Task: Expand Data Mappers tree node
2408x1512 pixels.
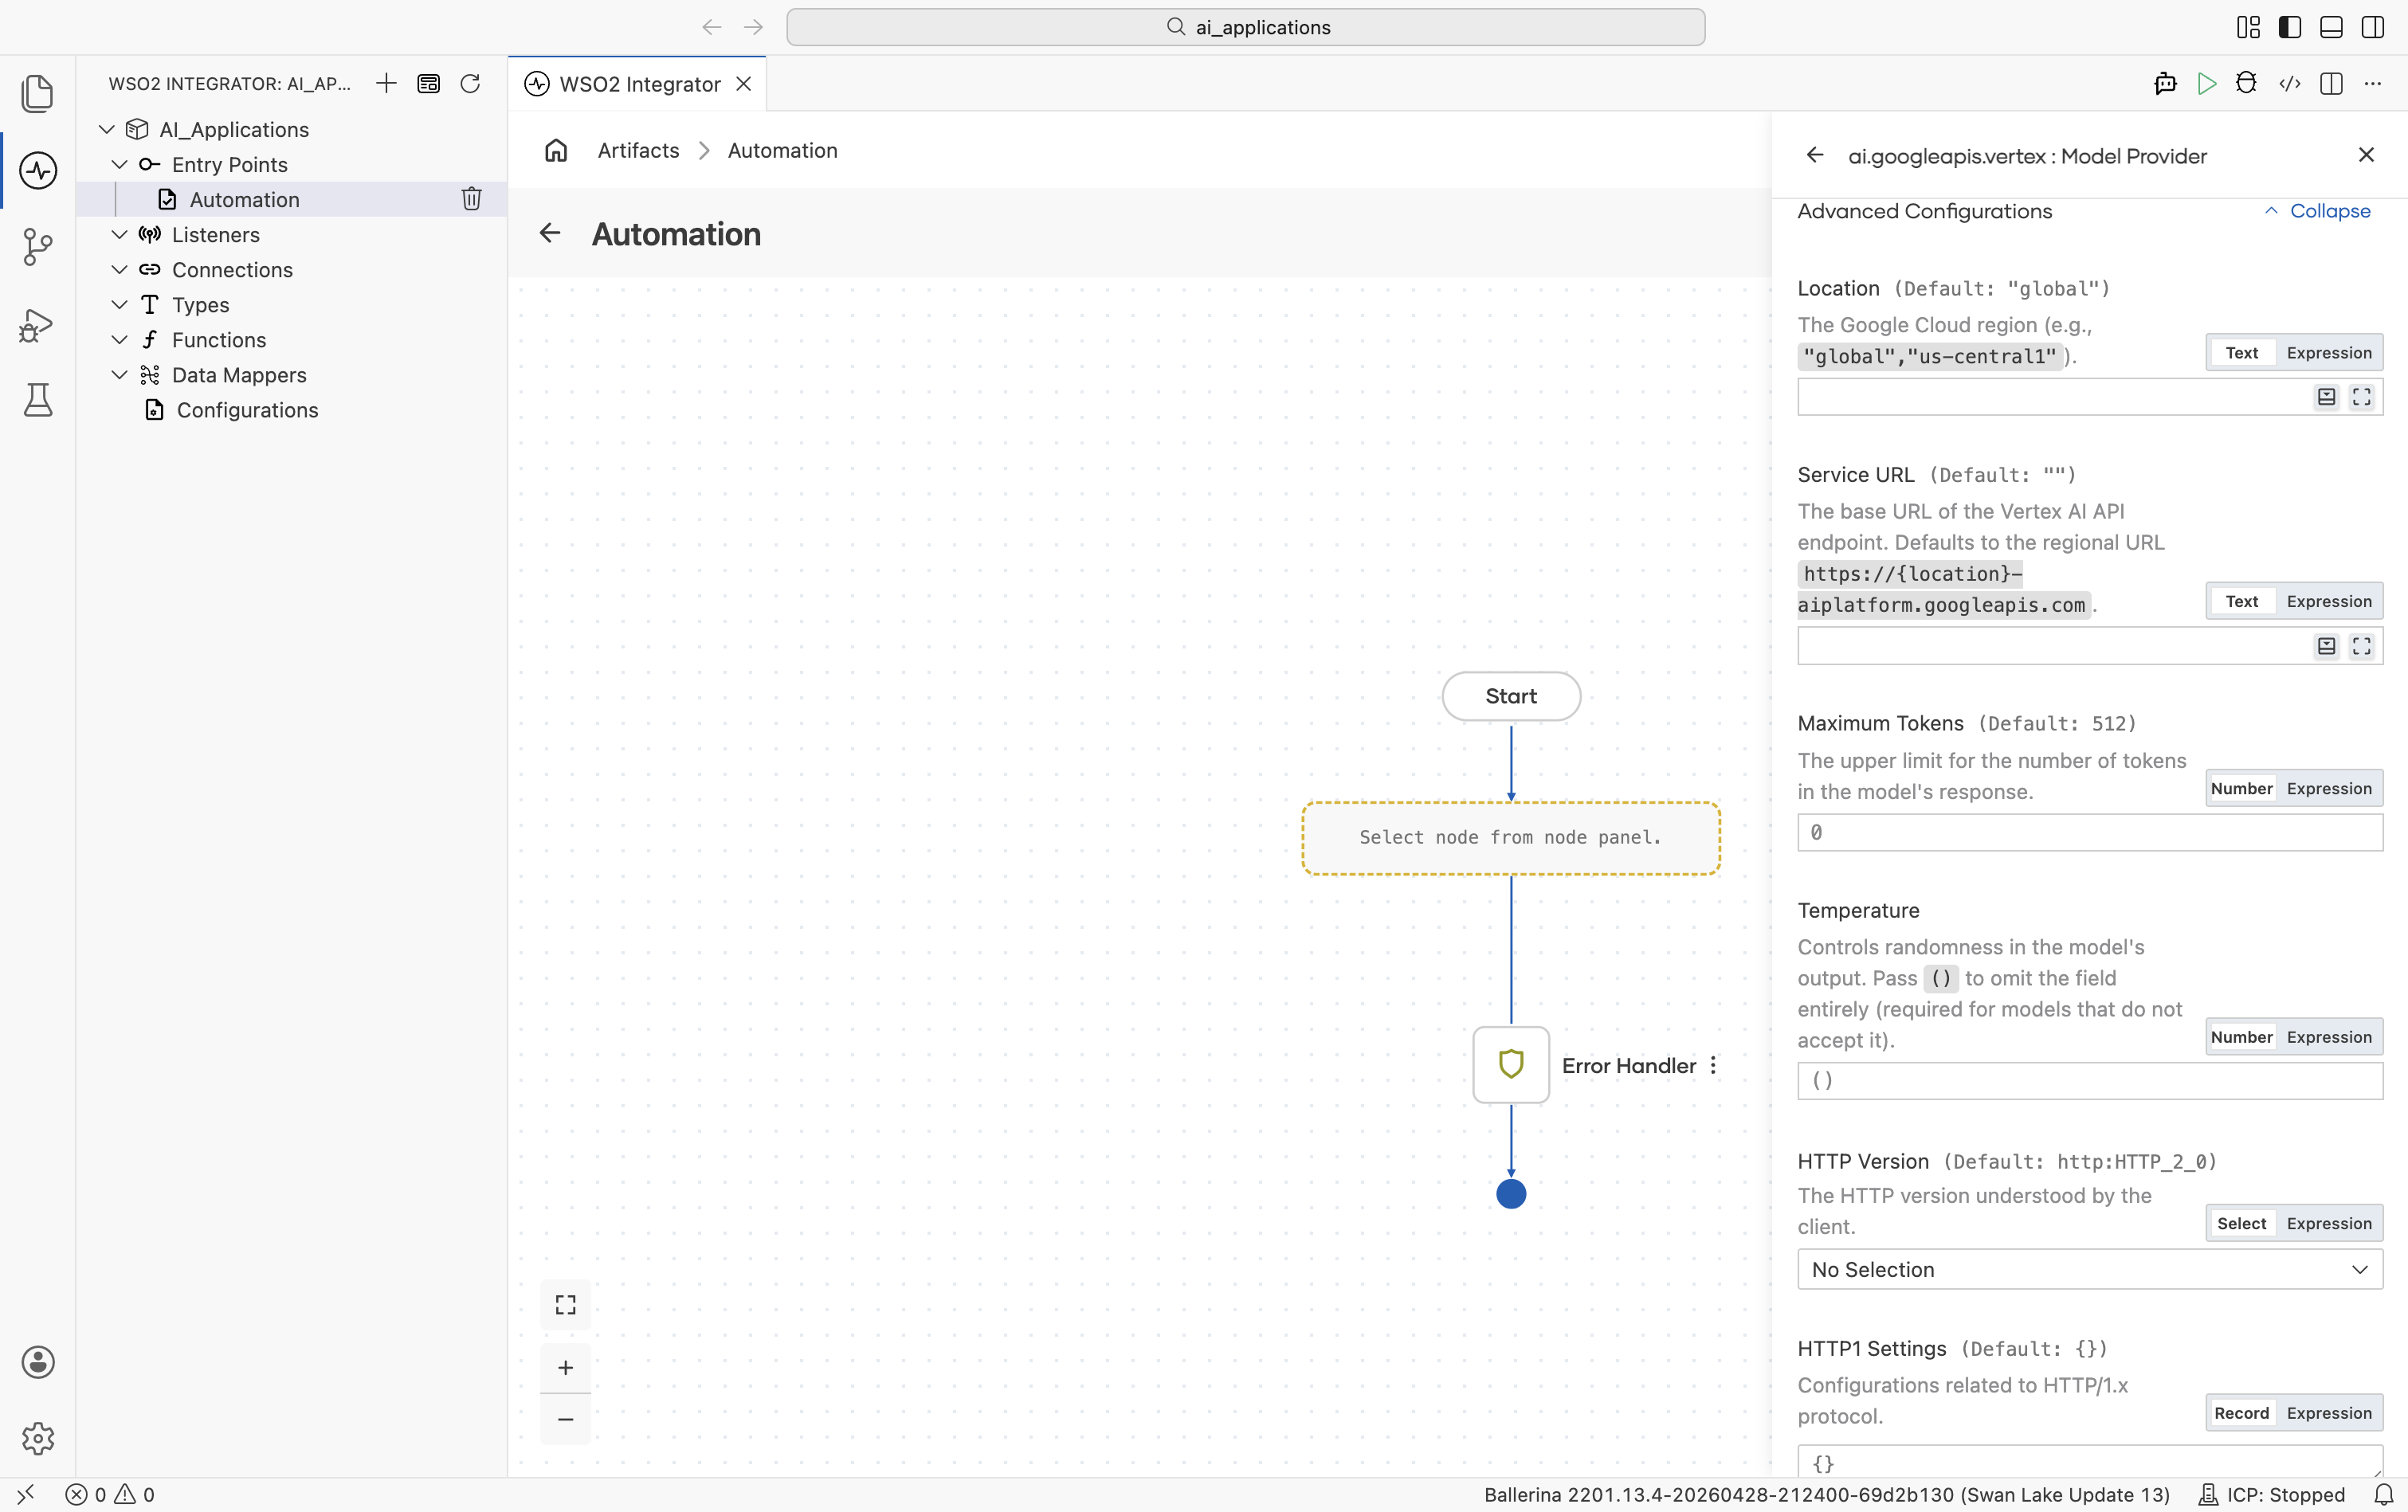Action: point(119,374)
